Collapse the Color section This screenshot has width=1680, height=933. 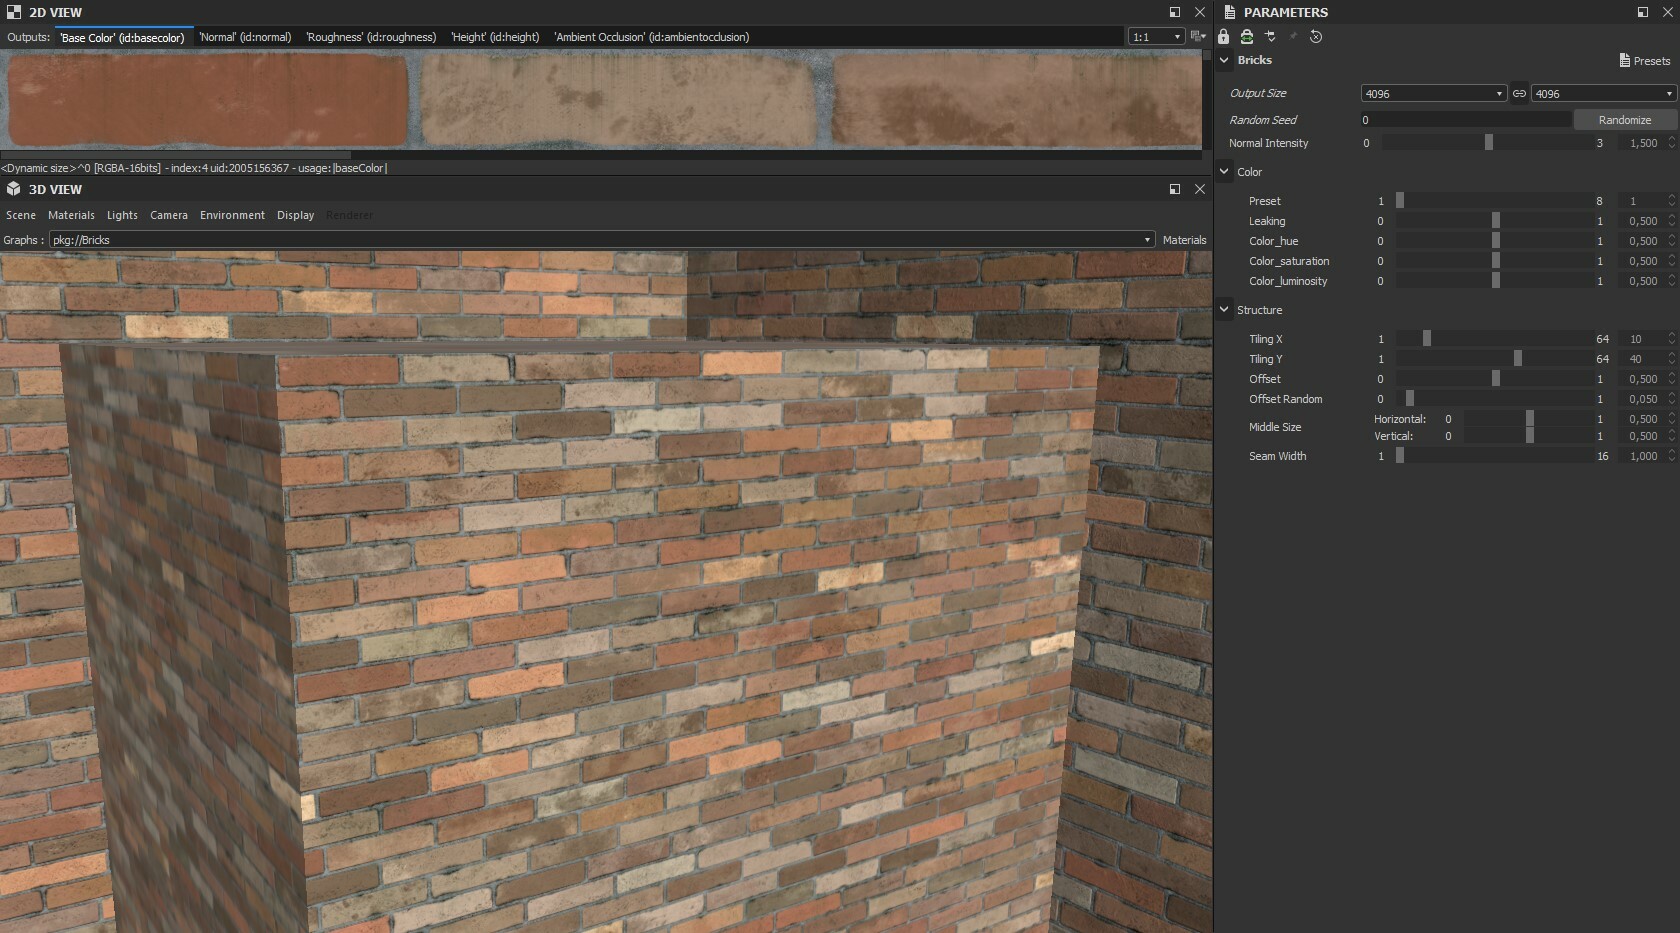(1224, 172)
